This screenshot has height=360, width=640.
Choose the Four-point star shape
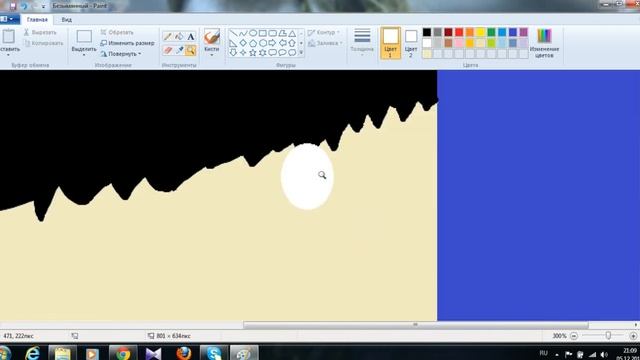pos(243,53)
